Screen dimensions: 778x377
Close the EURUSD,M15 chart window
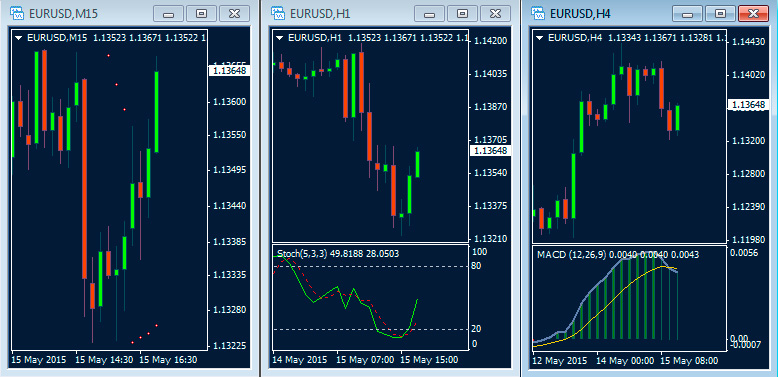pos(234,14)
